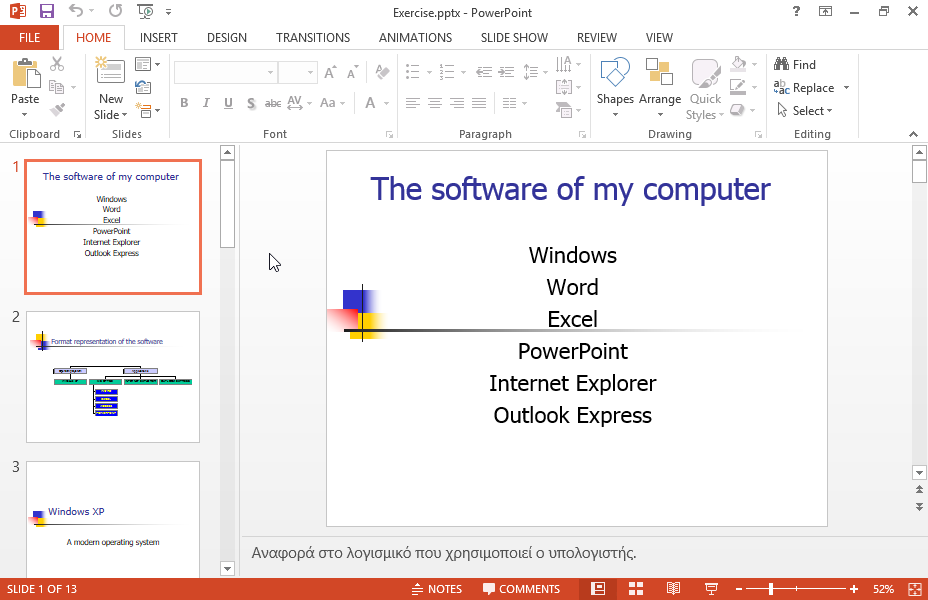Collapse the ribbon chevron
The image size is (928, 600).
(913, 134)
